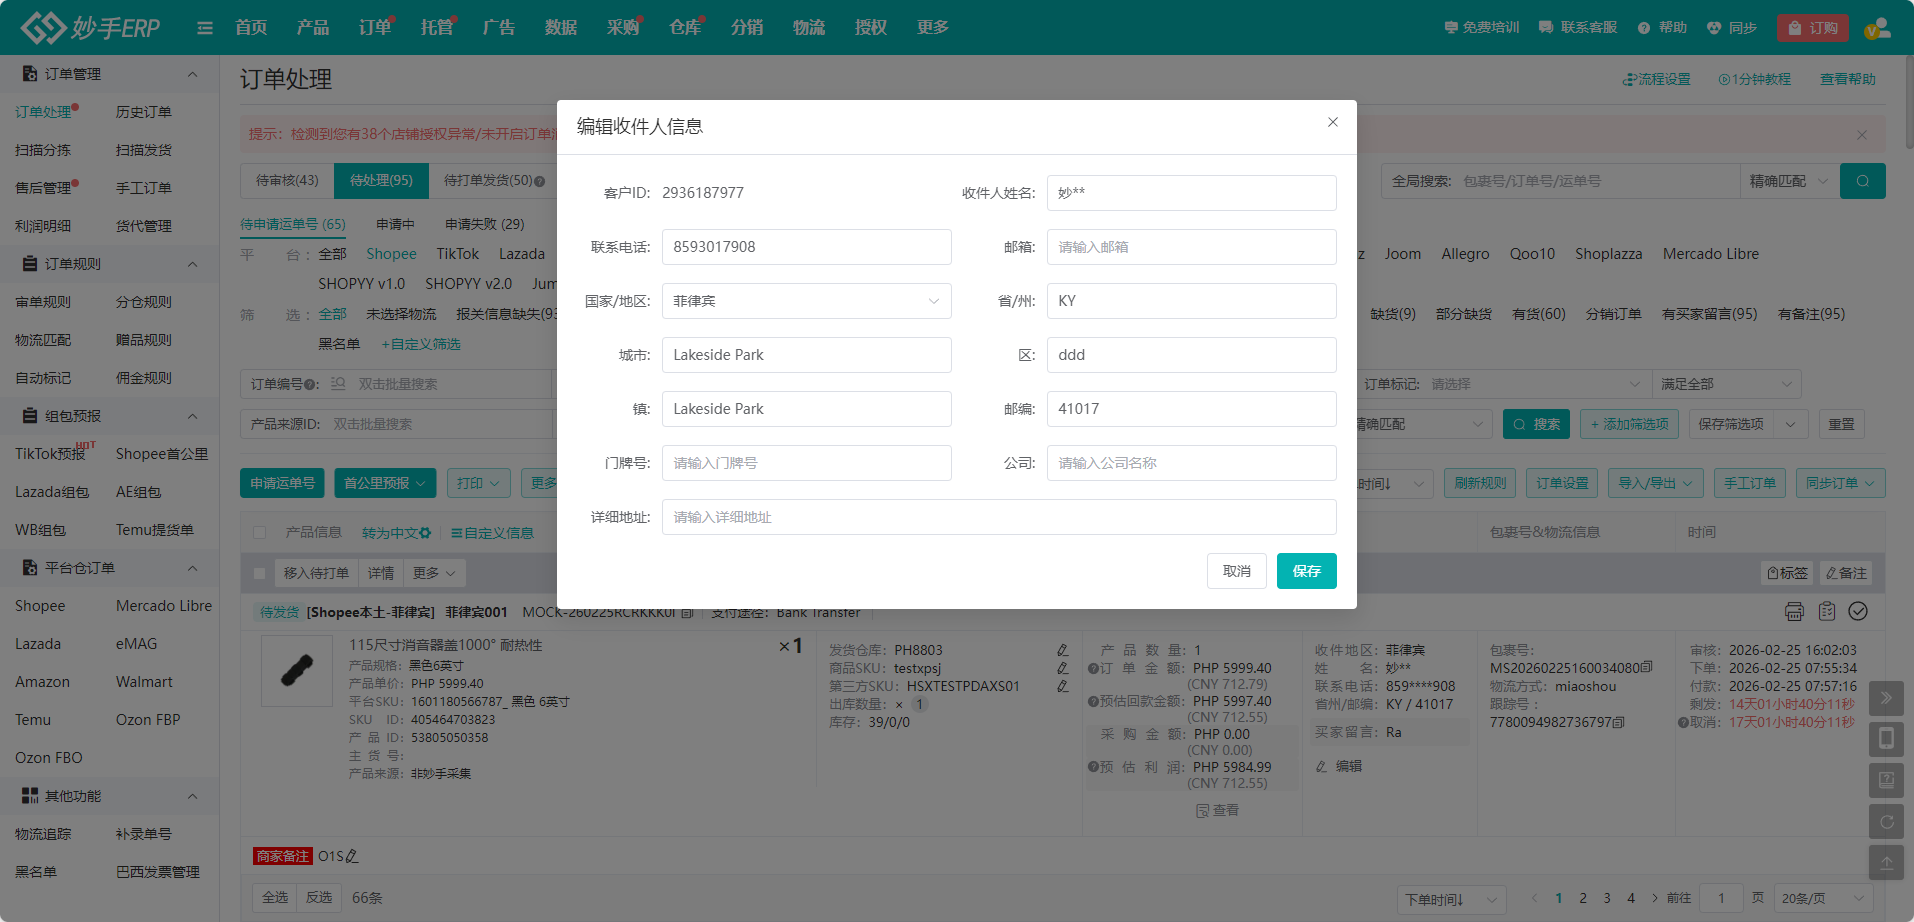Click the circled checkmark icon on the order row

pyautogui.click(x=1858, y=611)
